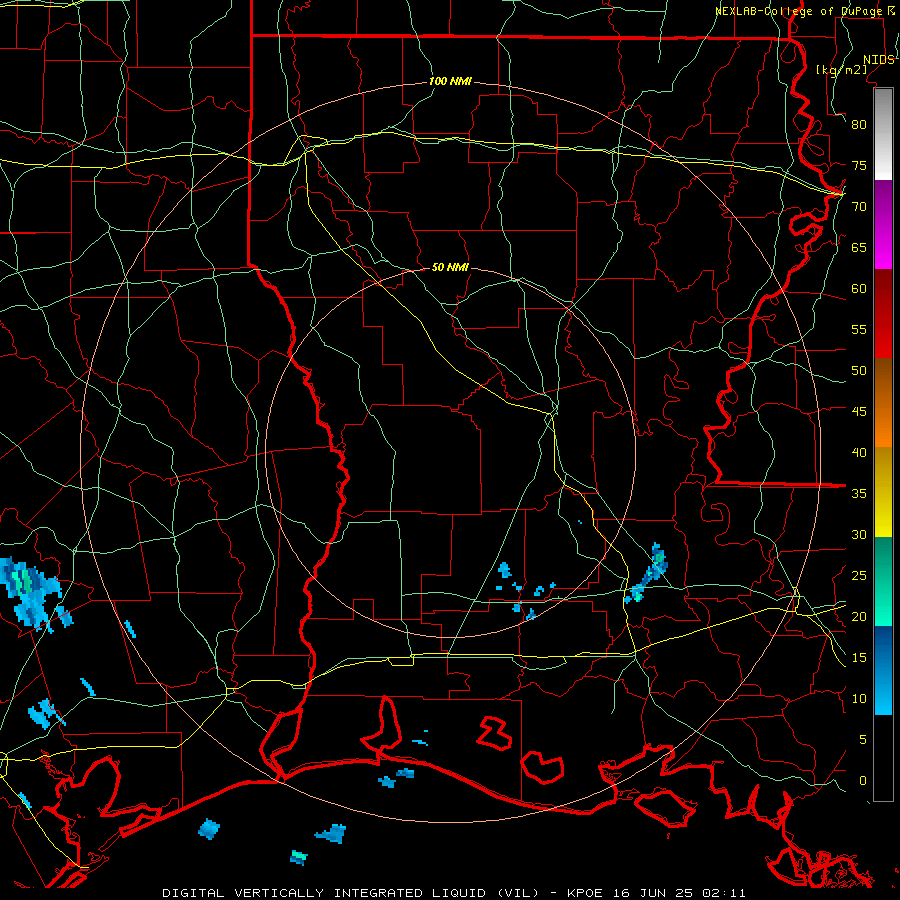
Task: Click the green segment of the color bar
Action: [883, 581]
